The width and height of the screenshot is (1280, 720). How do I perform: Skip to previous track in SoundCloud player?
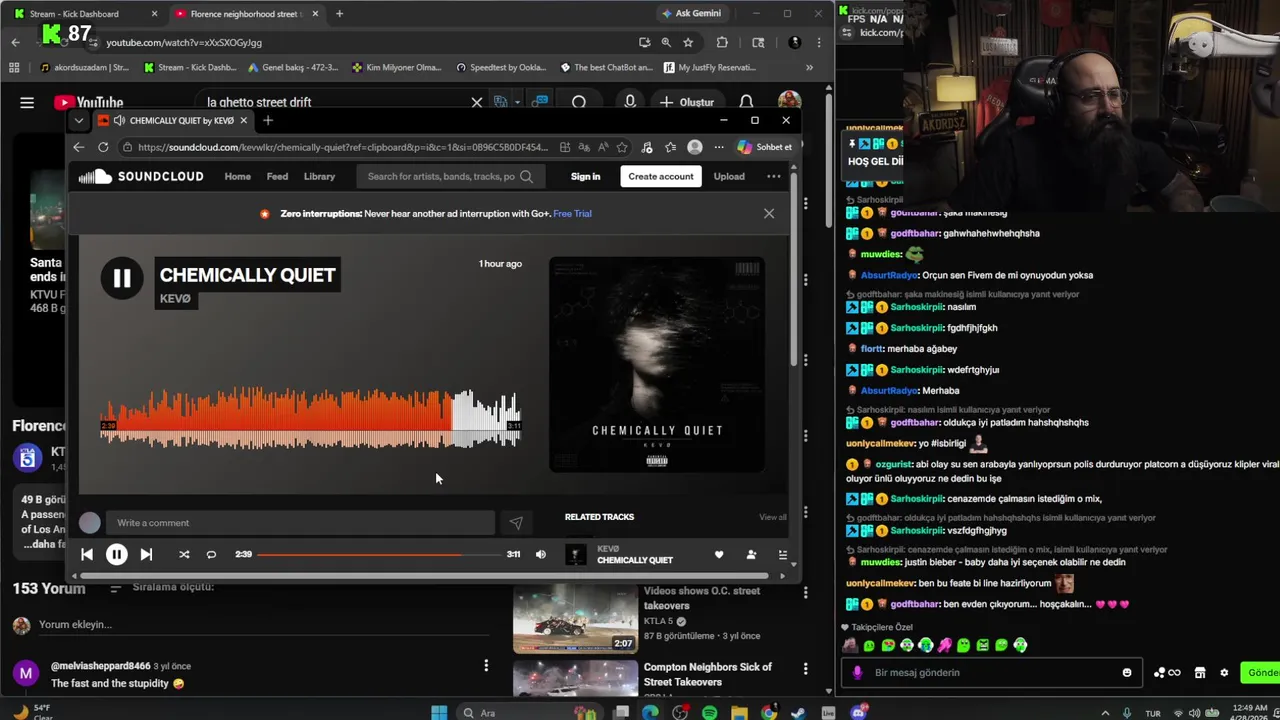[87, 554]
